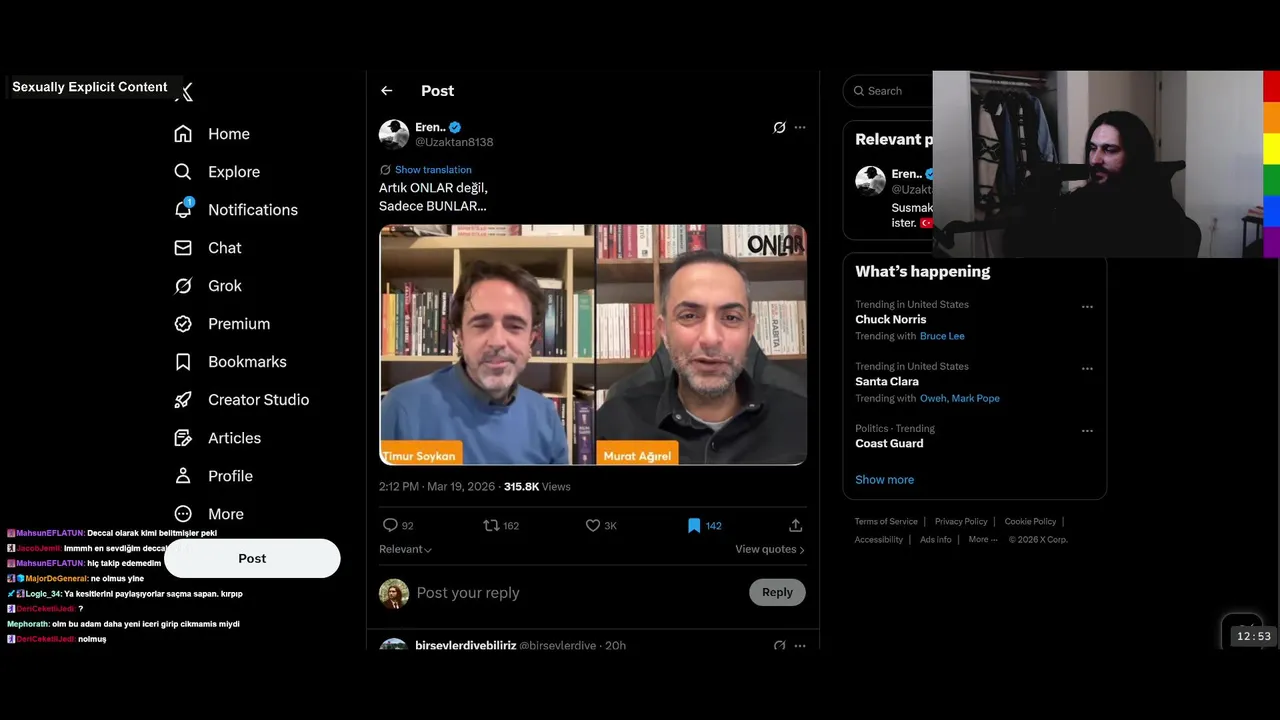Screen dimensions: 1280x720
Task: Open three-dot menu on birseylerdivebiliriz reply
Action: (x=800, y=646)
